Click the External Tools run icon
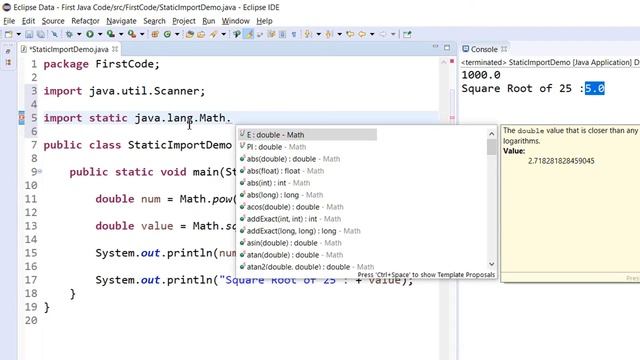 [x=132, y=34]
